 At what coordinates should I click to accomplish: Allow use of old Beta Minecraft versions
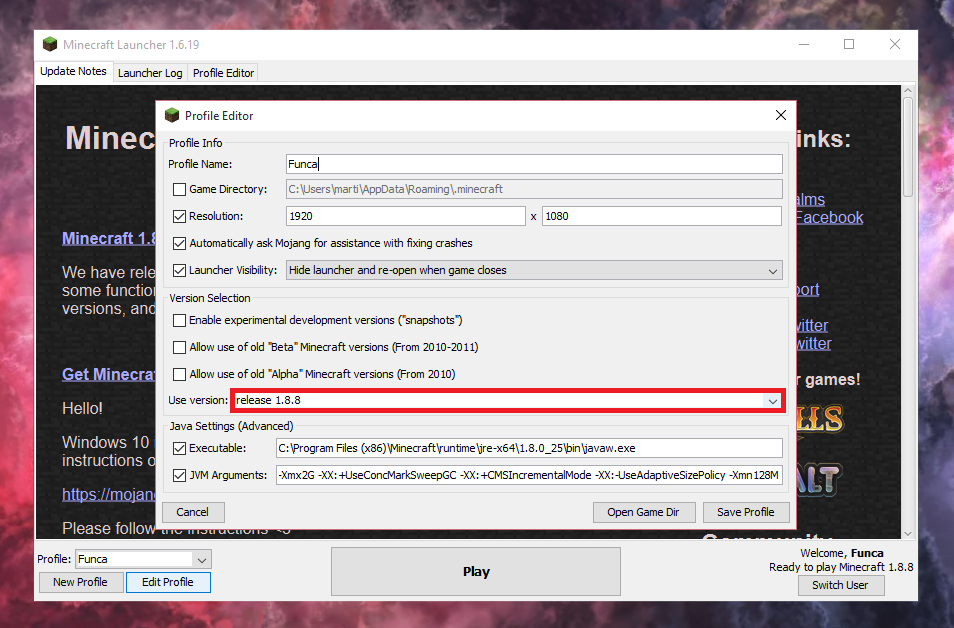coord(179,347)
